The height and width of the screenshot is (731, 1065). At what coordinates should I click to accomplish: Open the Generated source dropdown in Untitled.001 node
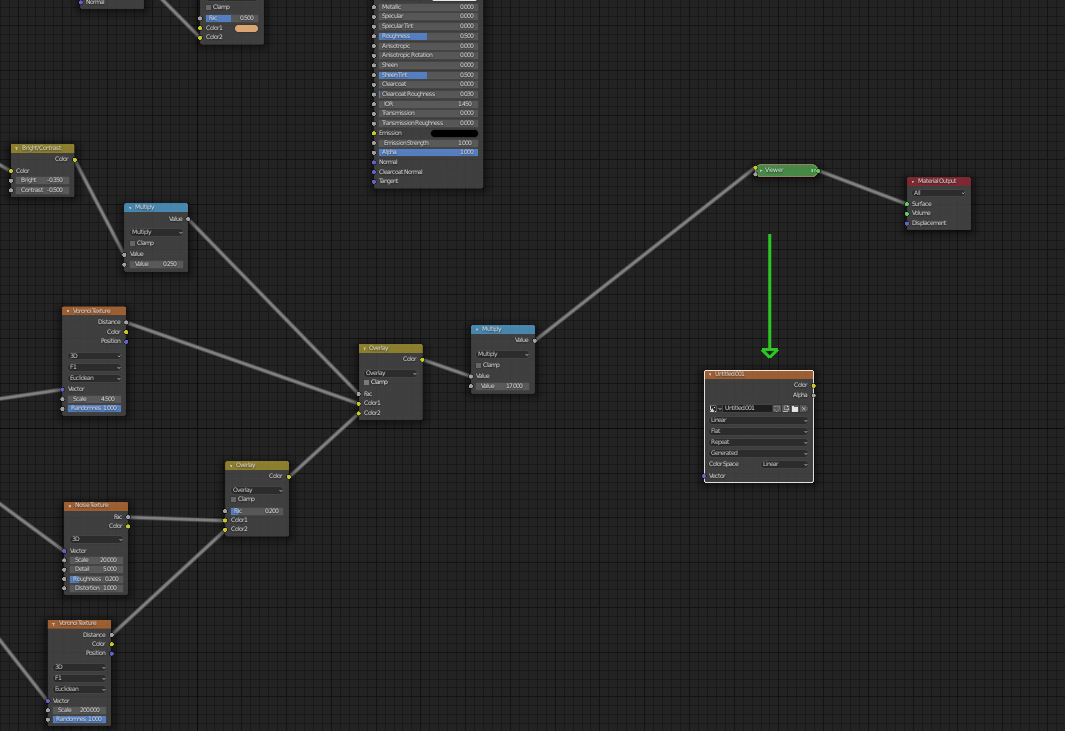[759, 453]
